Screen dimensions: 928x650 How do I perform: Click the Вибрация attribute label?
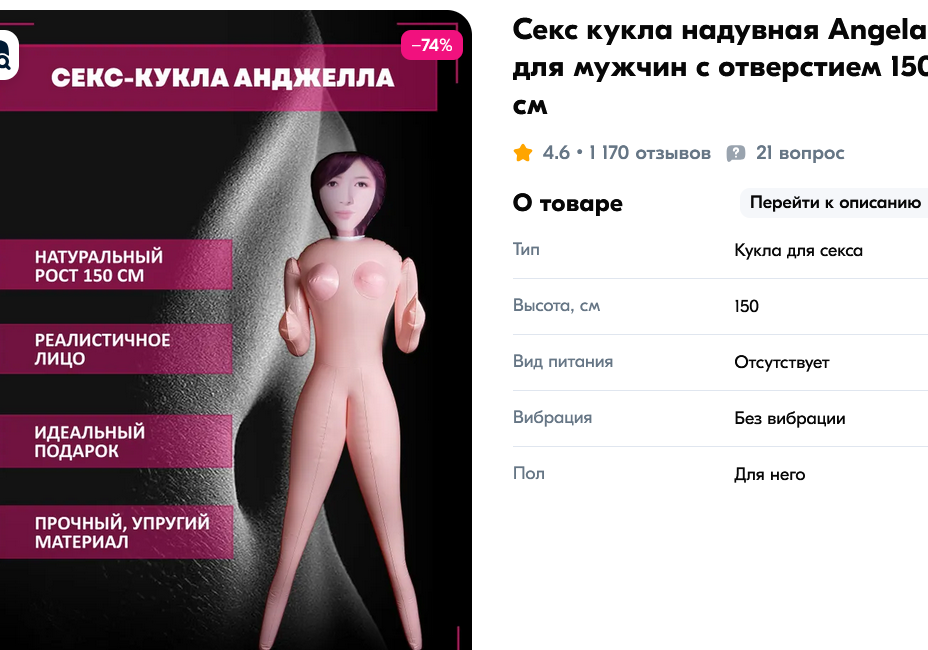(x=552, y=417)
